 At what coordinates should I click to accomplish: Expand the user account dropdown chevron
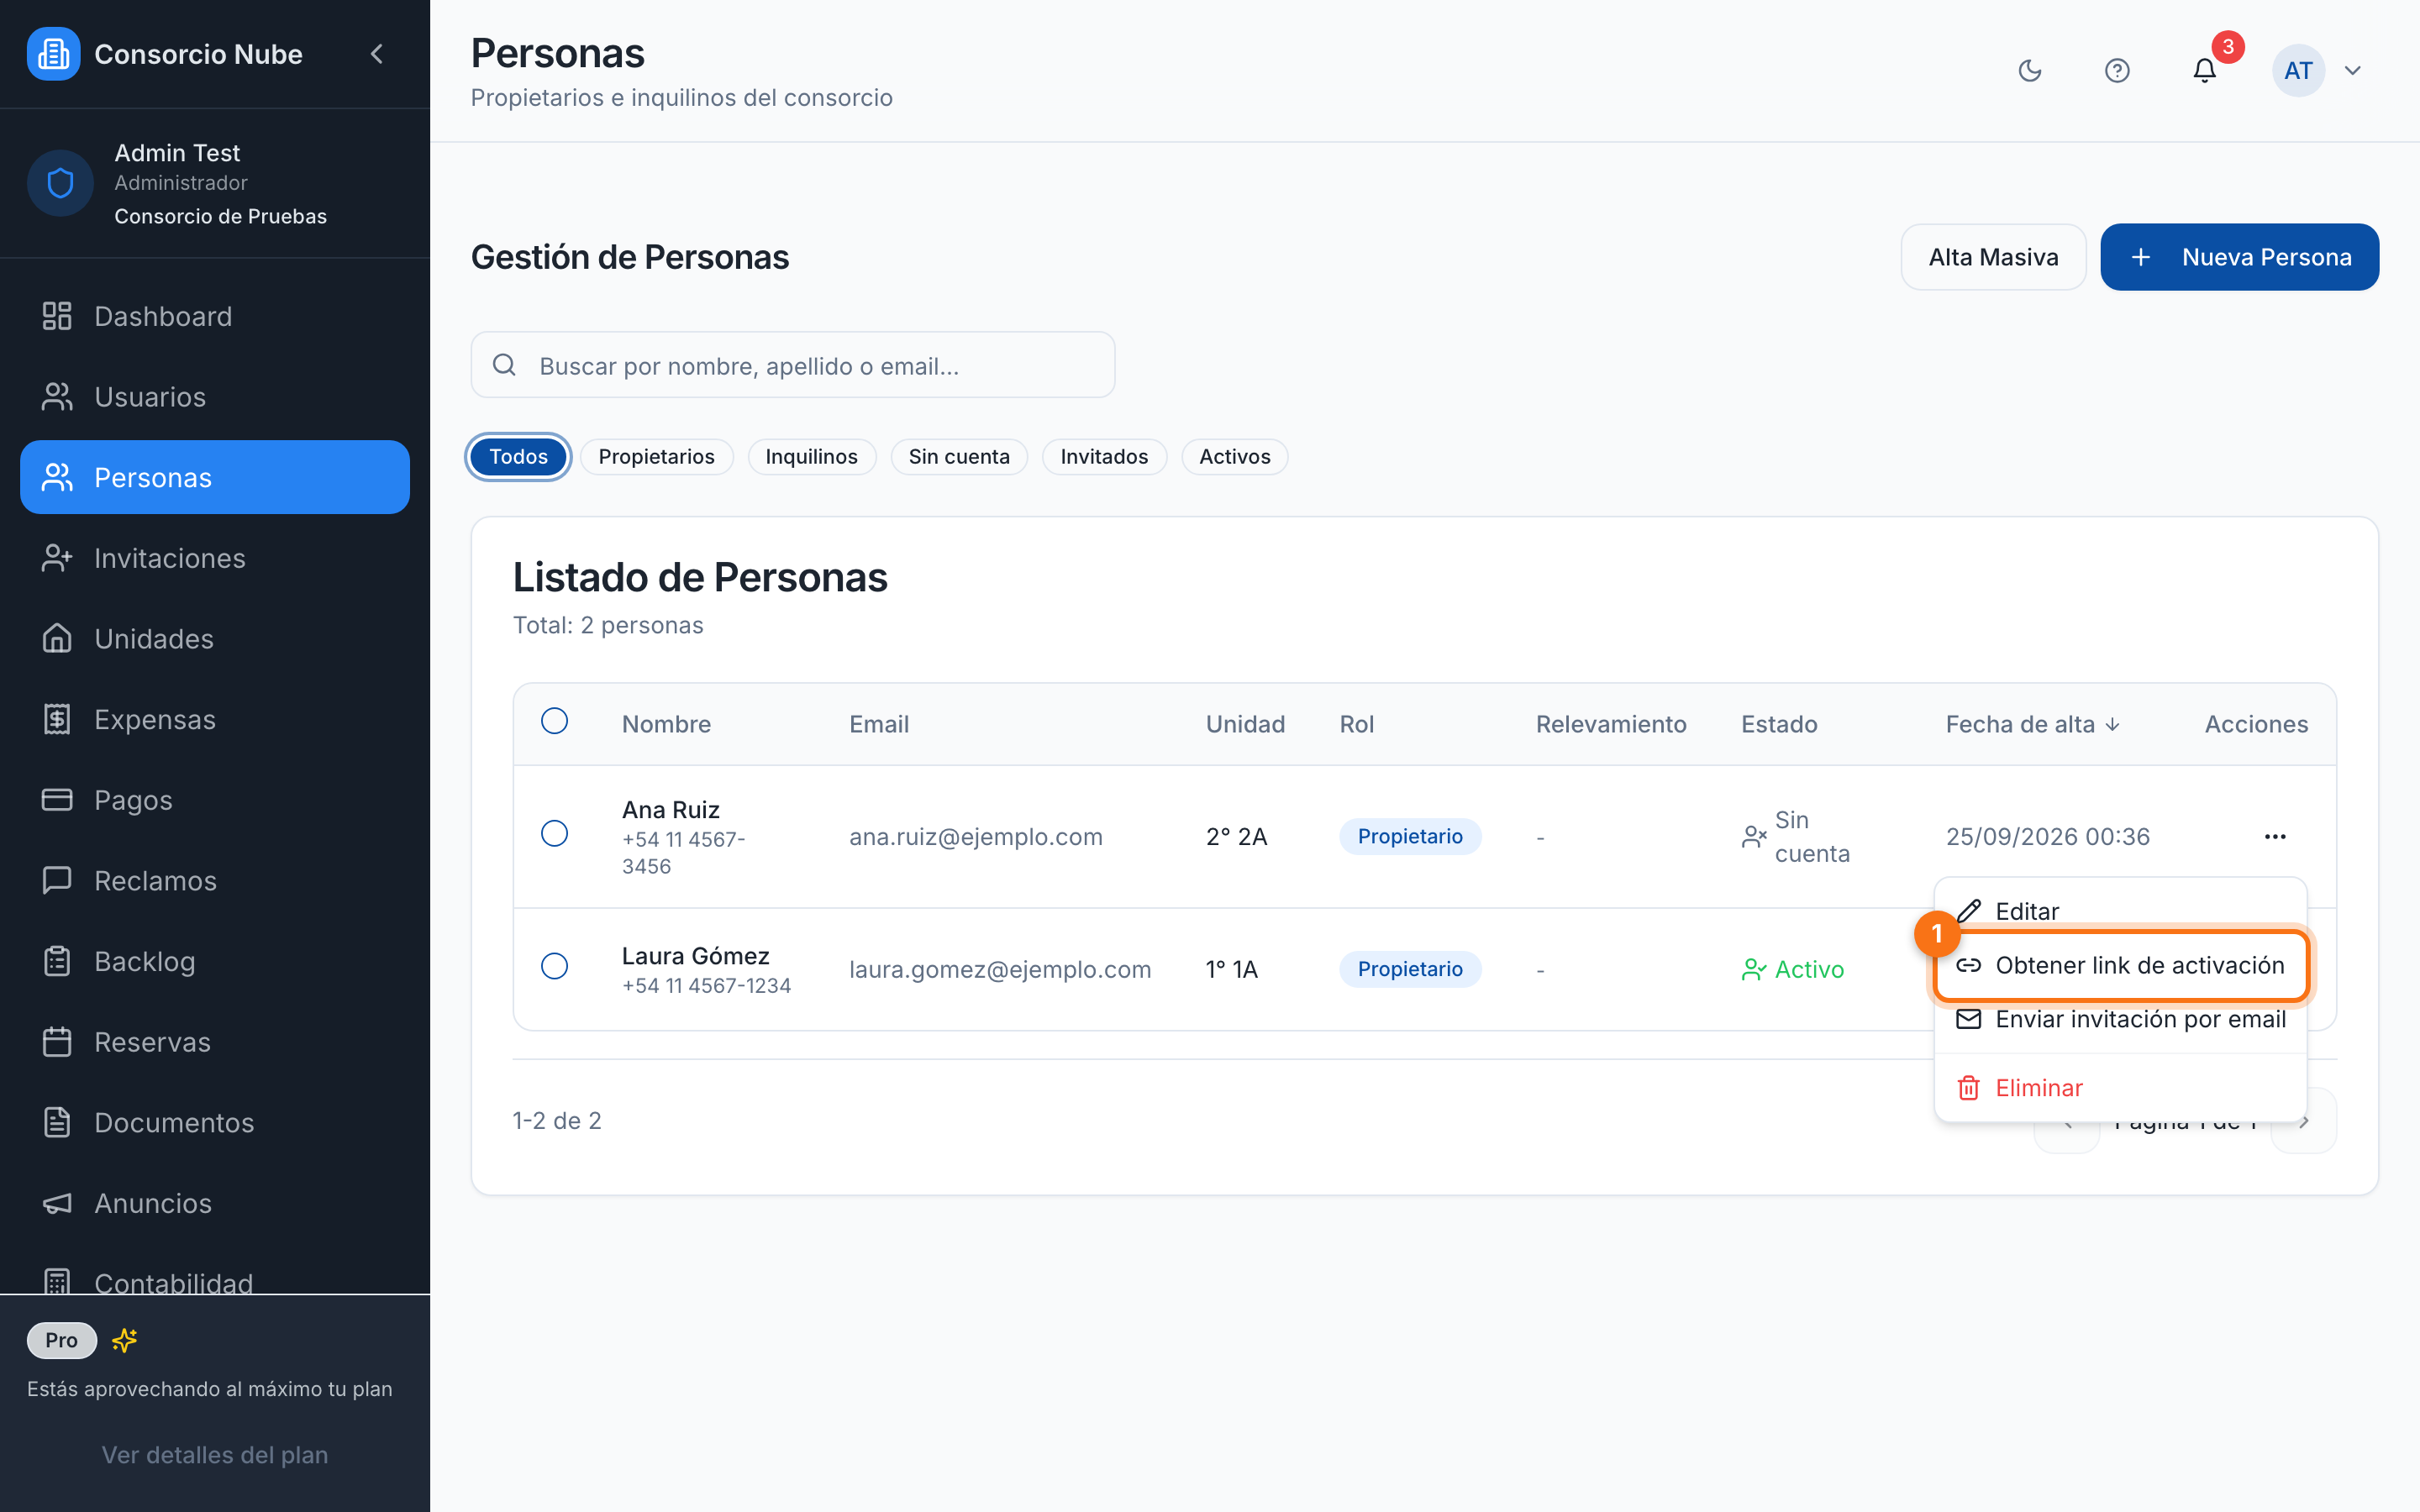[2353, 70]
